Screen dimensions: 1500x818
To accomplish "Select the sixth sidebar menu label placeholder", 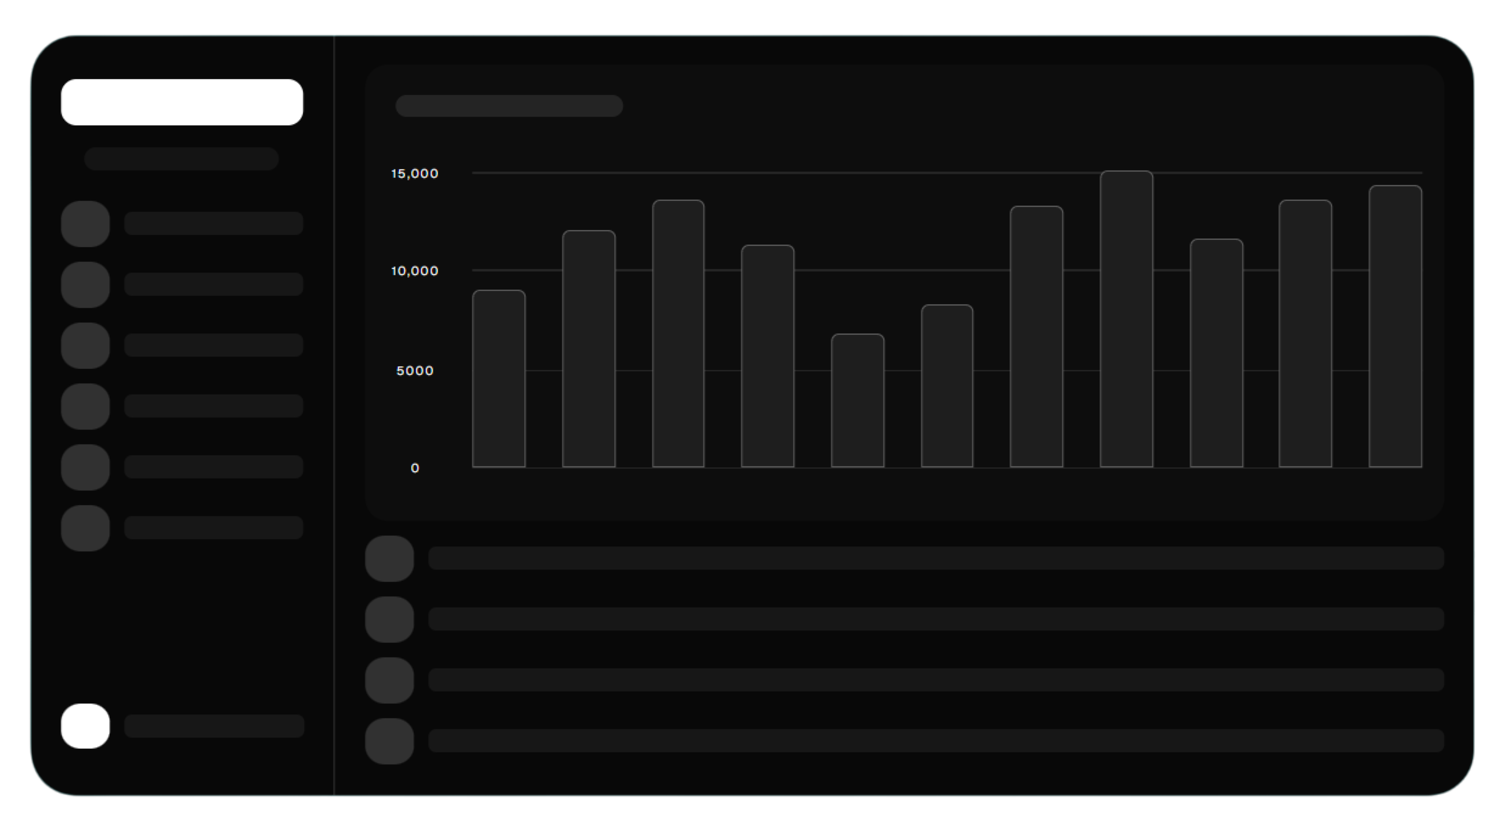I will pos(213,528).
